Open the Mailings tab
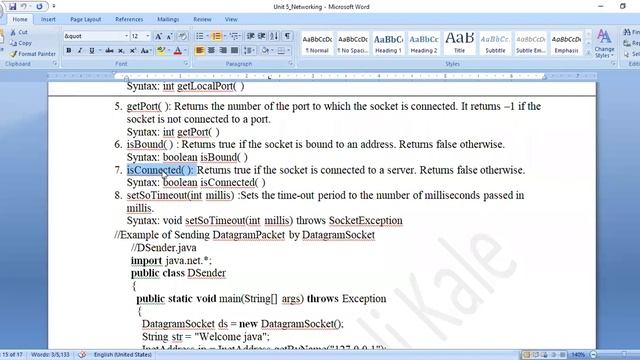 coord(168,19)
